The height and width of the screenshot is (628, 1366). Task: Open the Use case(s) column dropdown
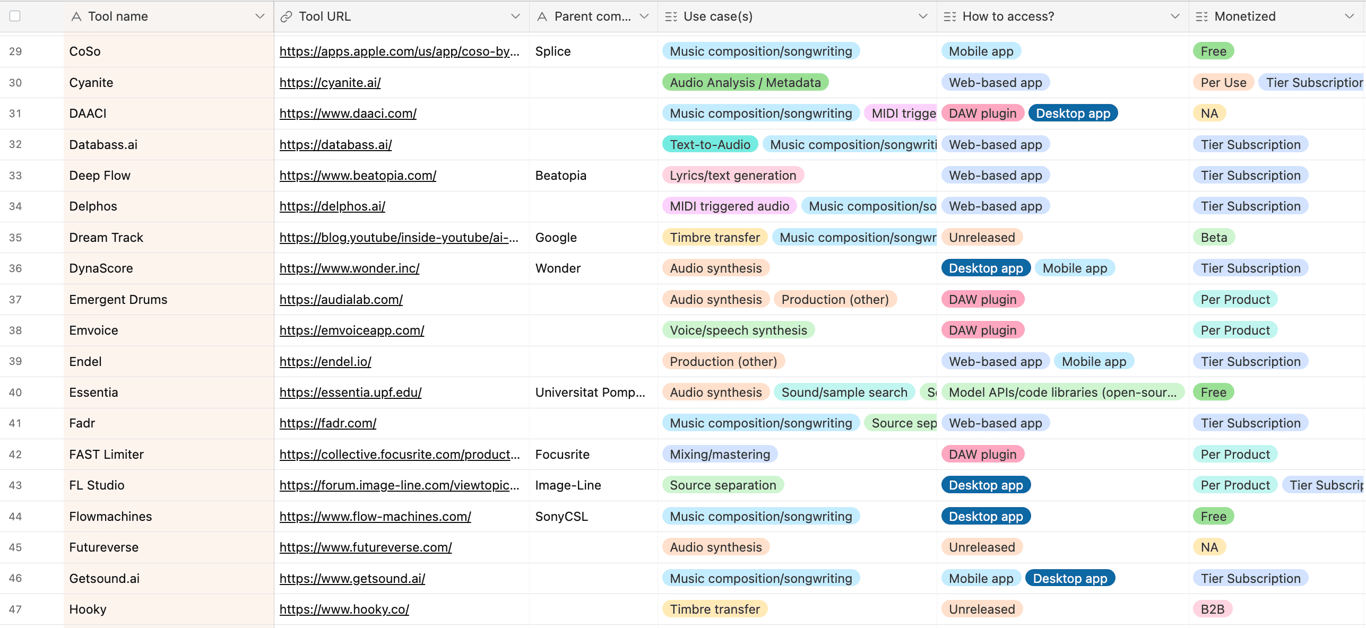click(x=923, y=16)
